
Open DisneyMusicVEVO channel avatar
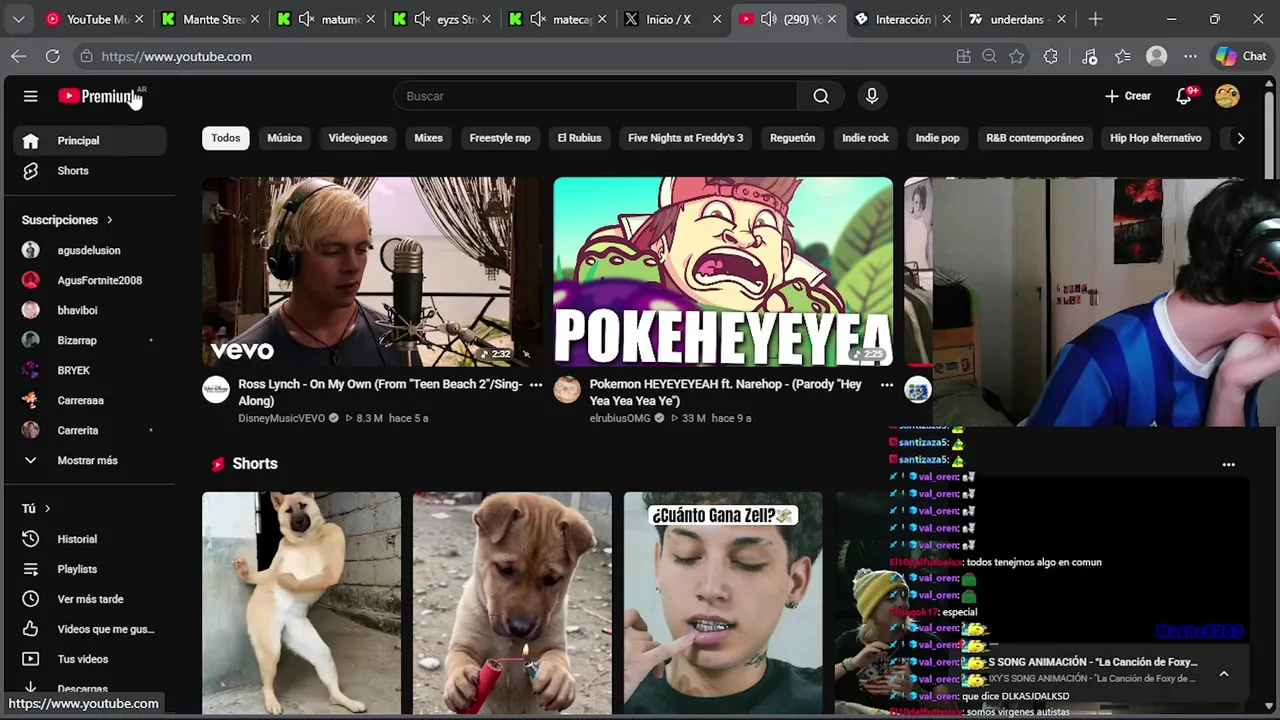[216, 390]
